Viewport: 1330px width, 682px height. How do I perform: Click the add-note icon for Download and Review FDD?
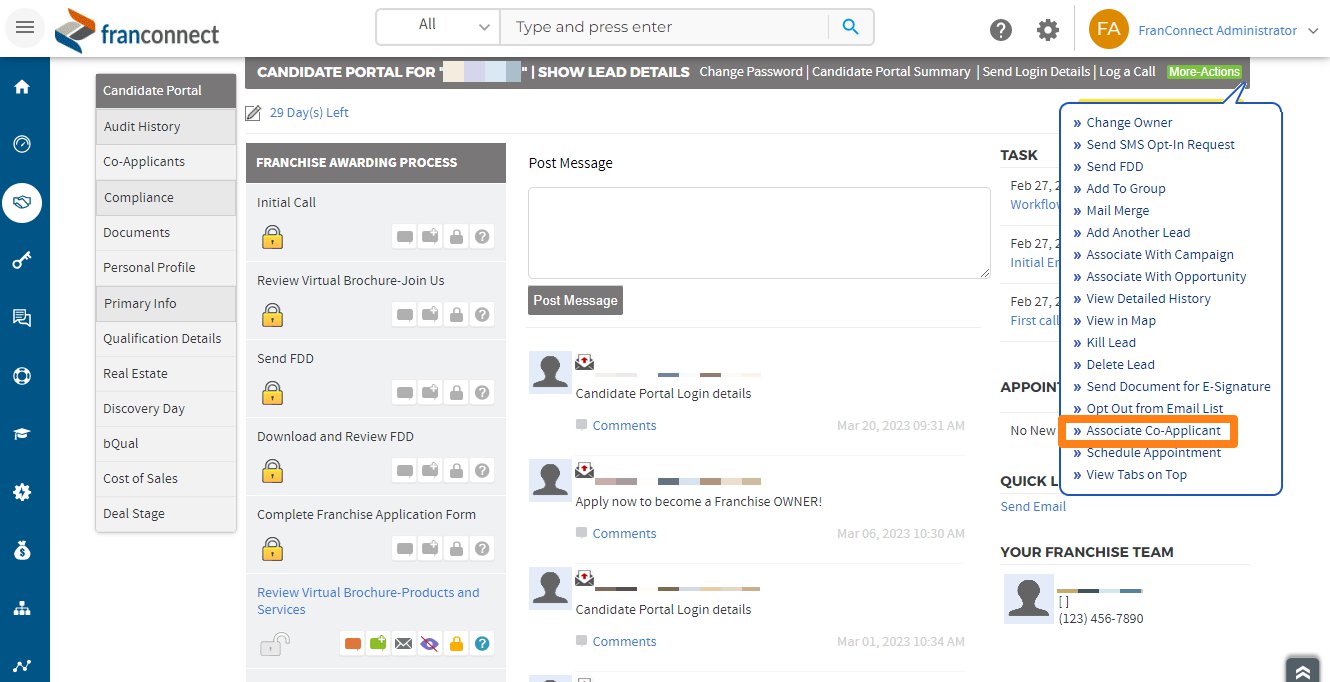[x=430, y=471]
